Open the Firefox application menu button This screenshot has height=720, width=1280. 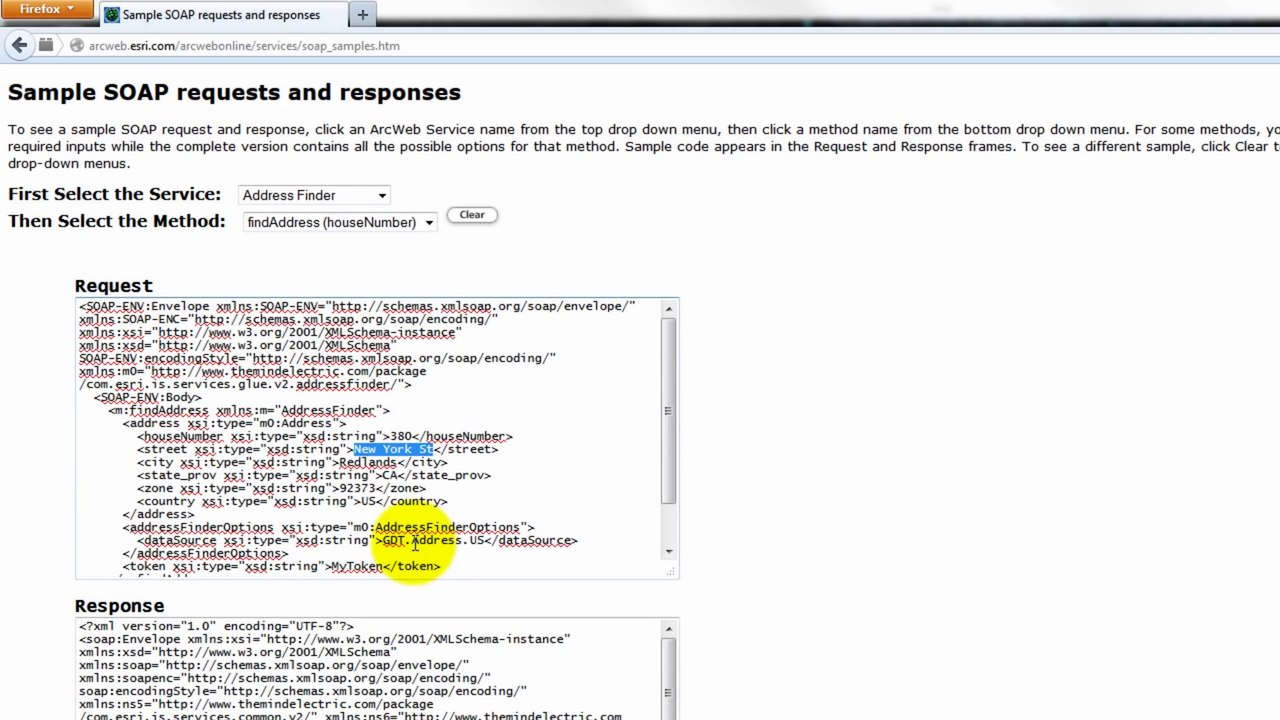(x=47, y=10)
